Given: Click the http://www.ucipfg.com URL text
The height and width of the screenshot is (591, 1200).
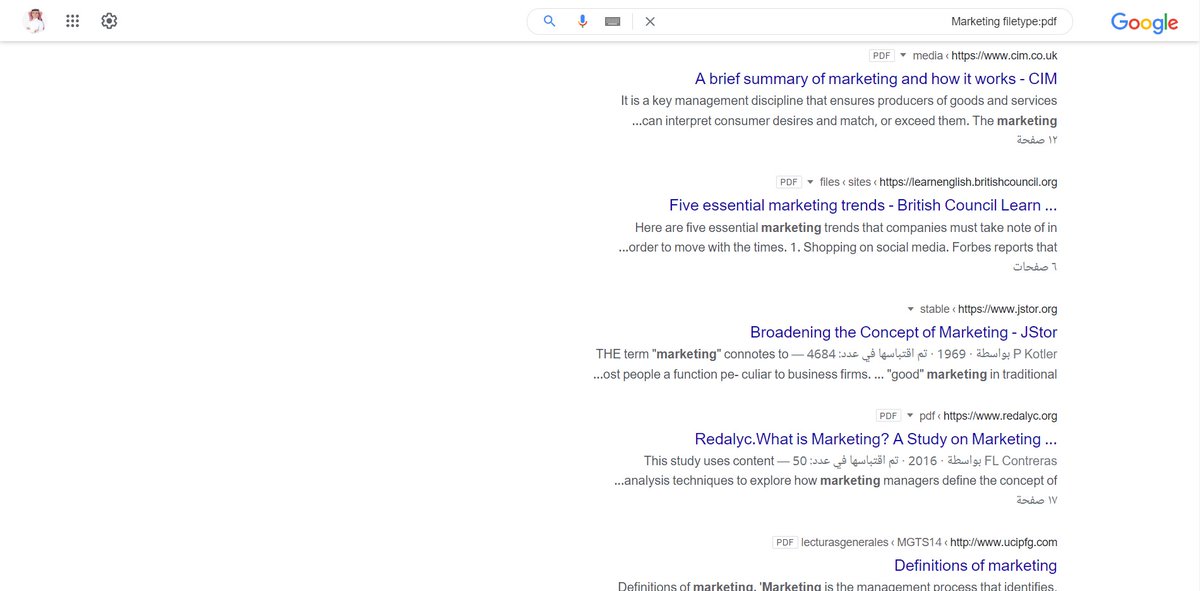Looking at the screenshot, I should coord(1003,542).
